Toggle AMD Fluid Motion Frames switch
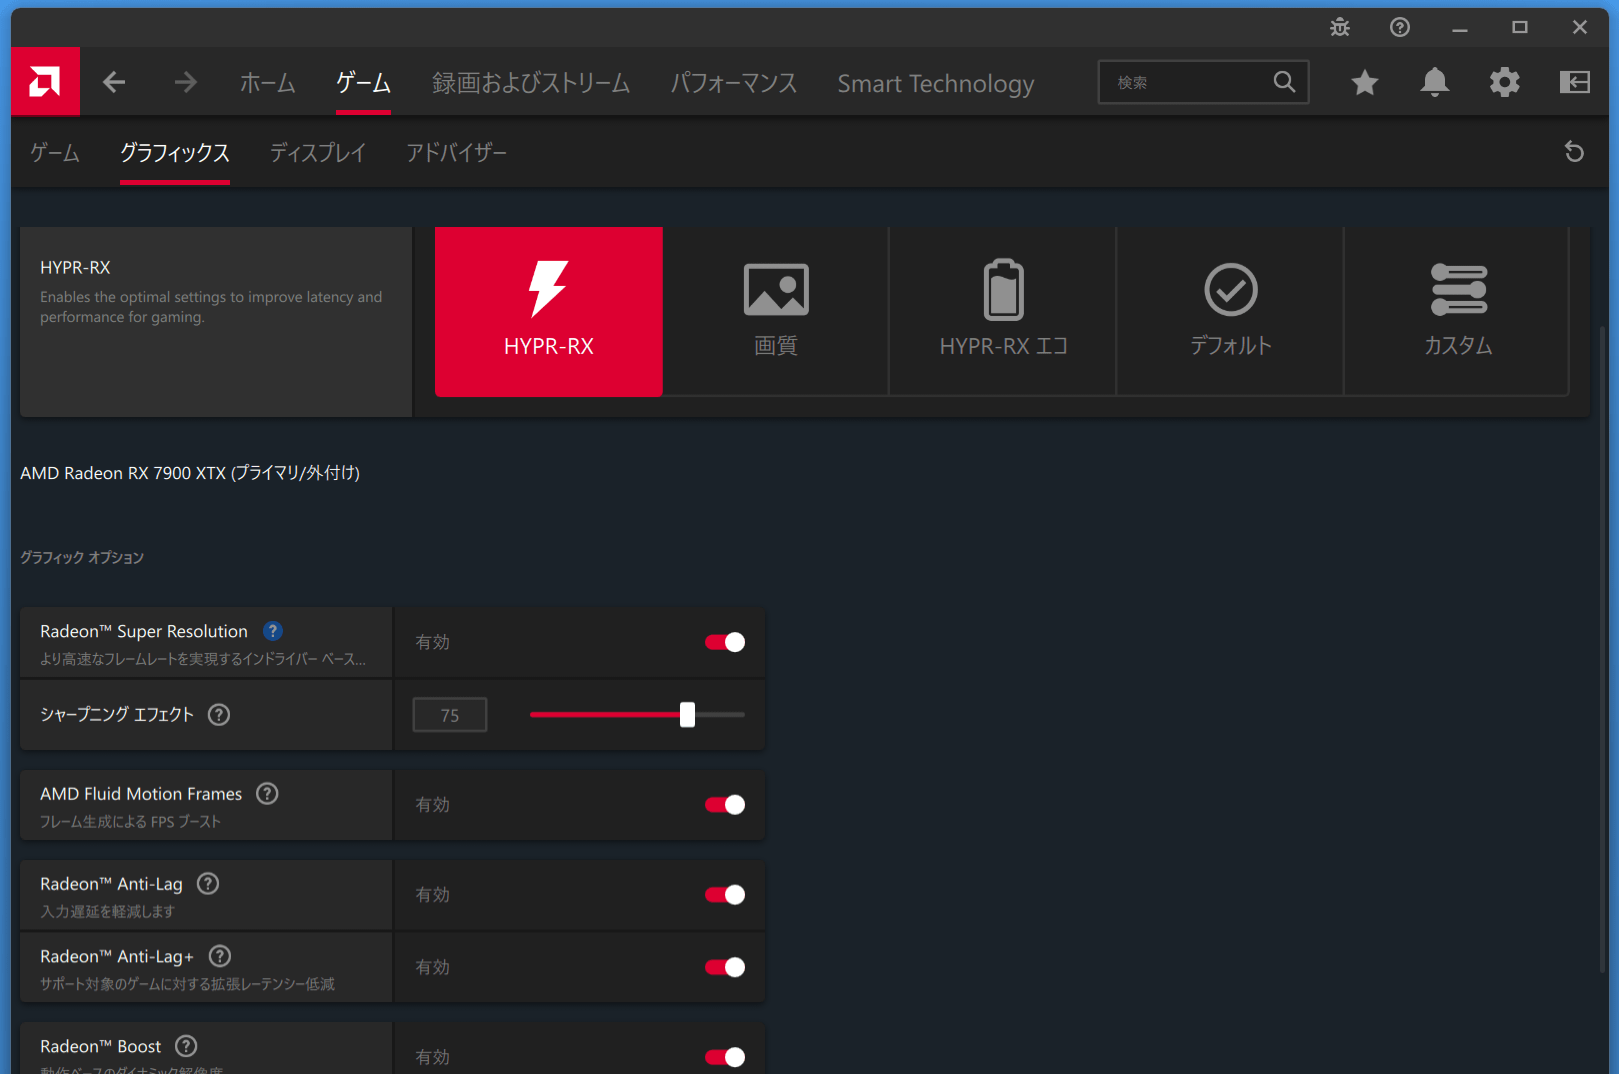This screenshot has width=1619, height=1074. coord(725,805)
